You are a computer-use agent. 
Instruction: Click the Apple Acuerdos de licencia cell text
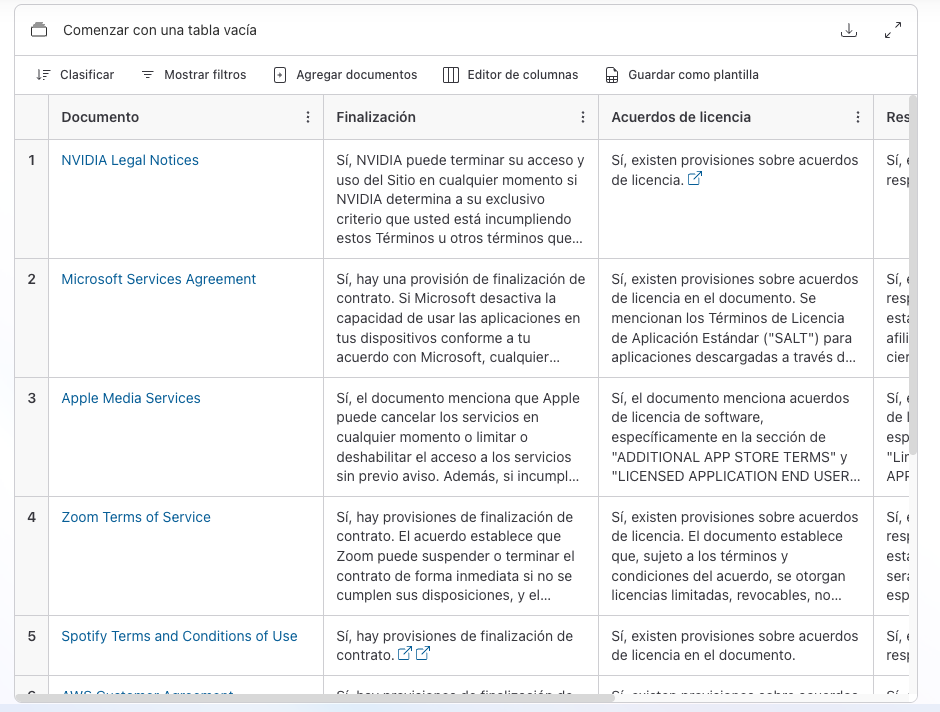[x=736, y=437]
